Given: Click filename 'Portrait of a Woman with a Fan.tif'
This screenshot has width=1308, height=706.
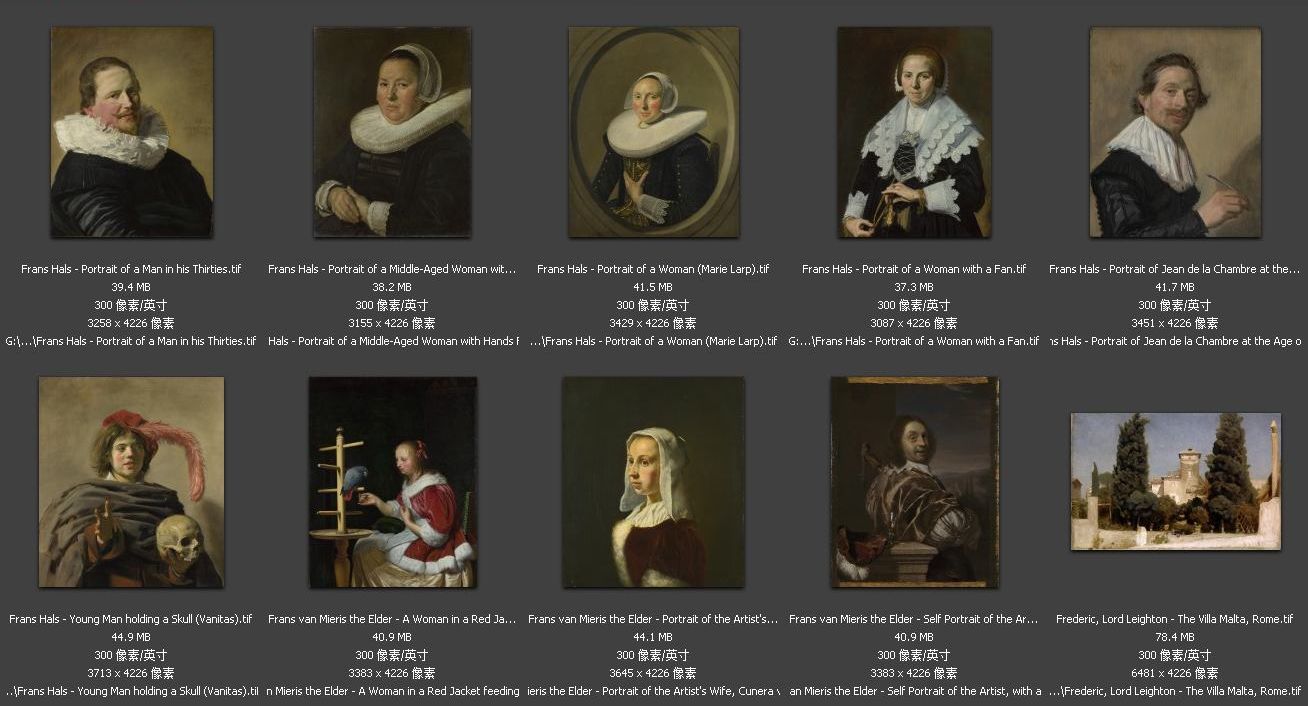Looking at the screenshot, I should [x=914, y=269].
